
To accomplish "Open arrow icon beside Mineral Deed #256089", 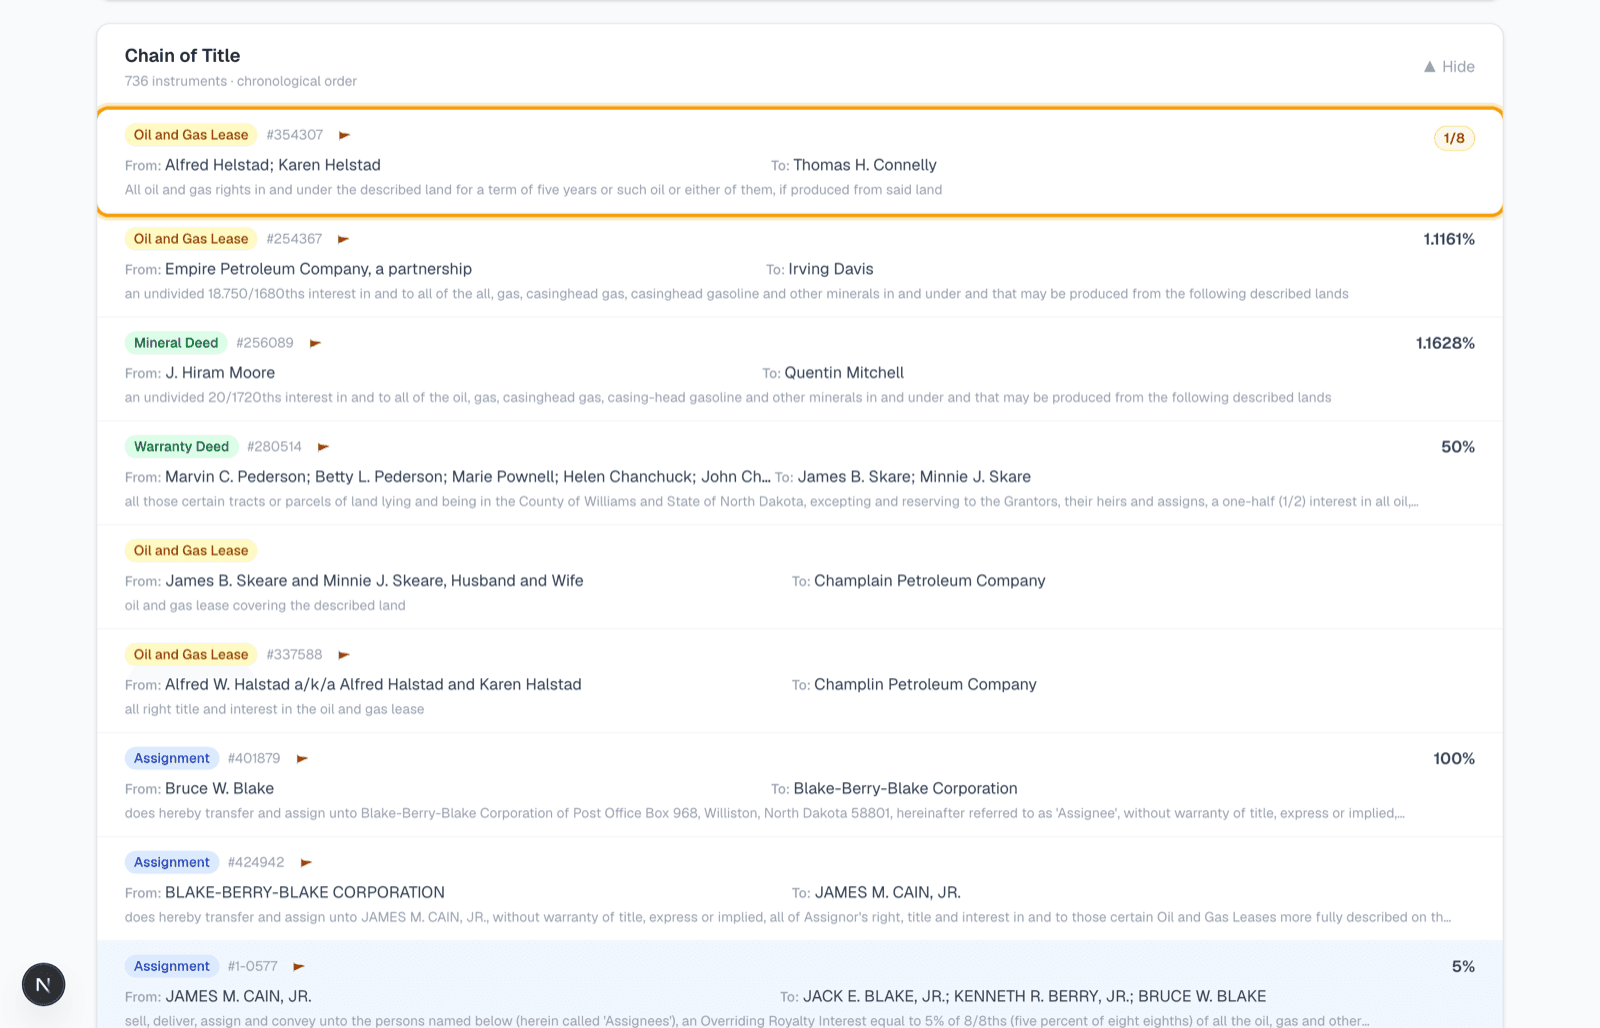I will point(315,343).
